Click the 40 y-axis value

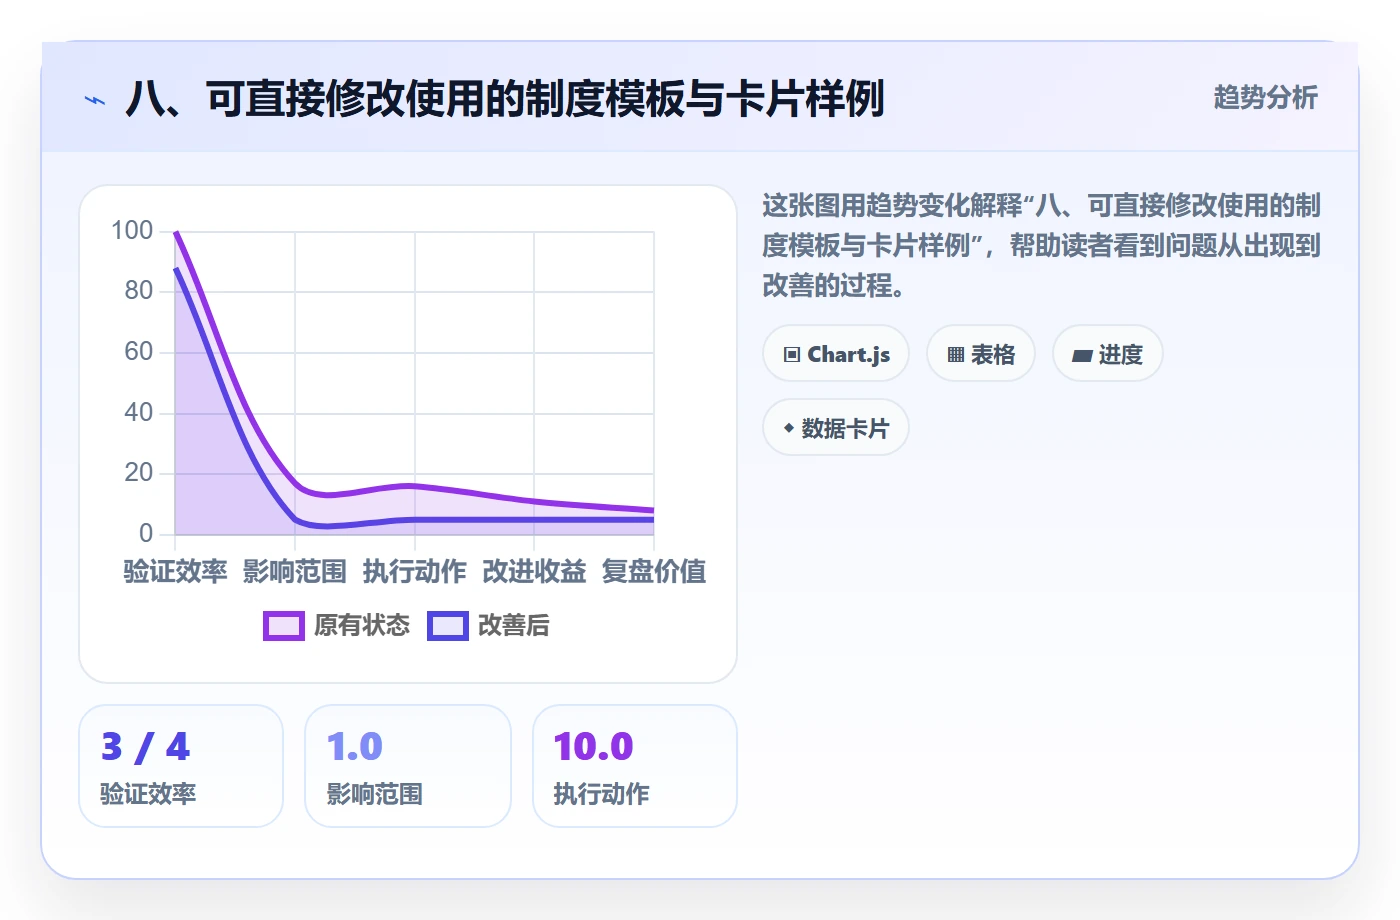coord(139,412)
